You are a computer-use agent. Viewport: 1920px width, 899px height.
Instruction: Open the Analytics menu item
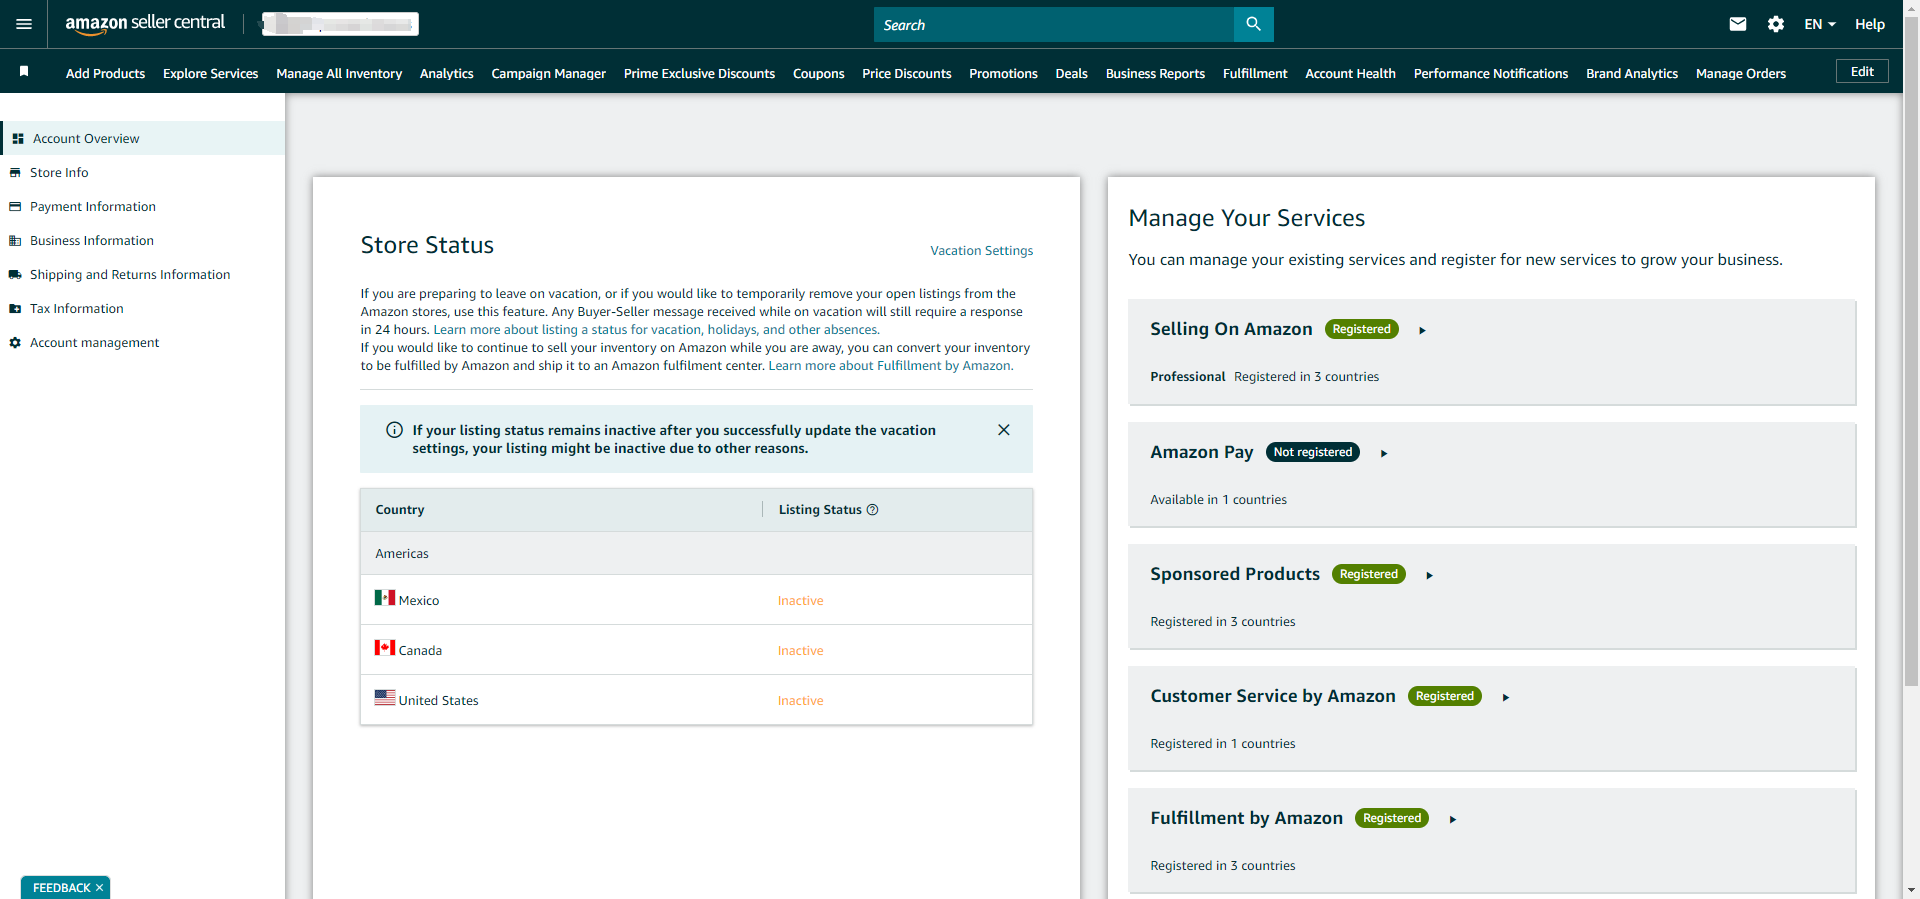(446, 74)
